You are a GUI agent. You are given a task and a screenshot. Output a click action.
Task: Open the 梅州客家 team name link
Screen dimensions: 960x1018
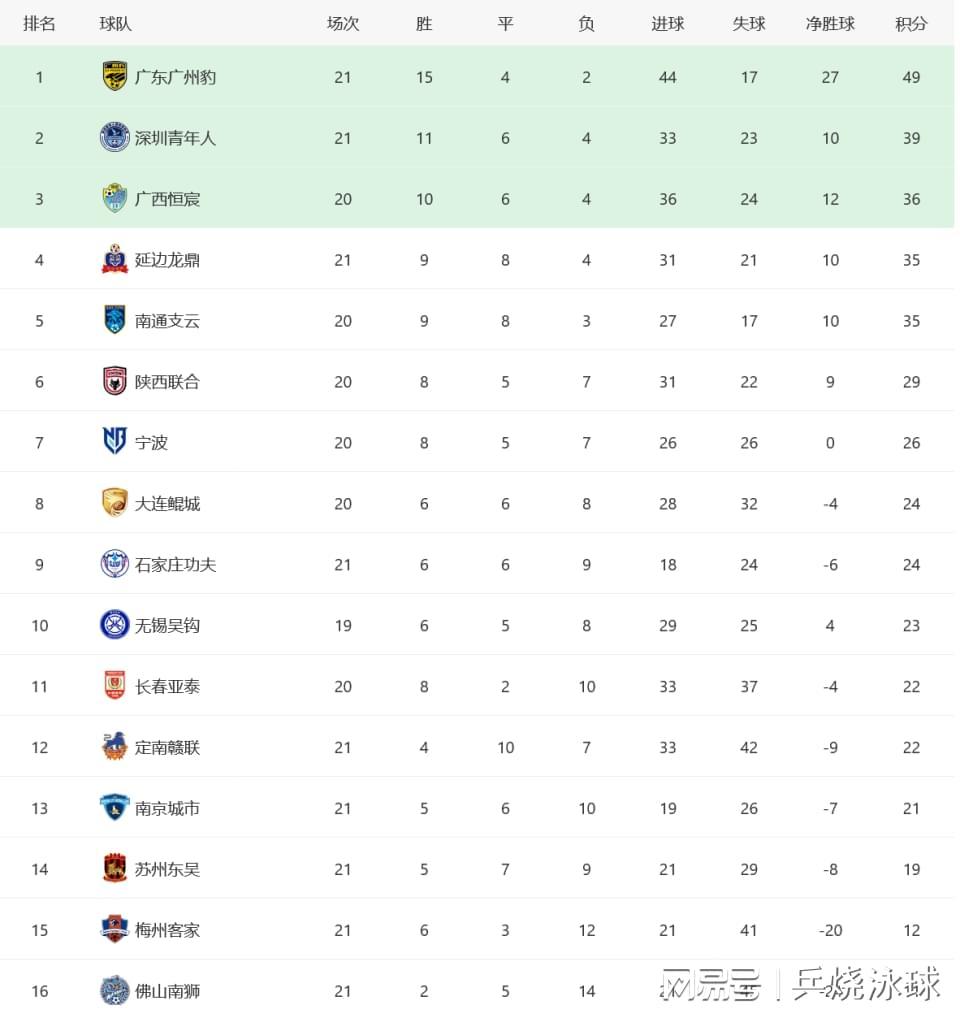(x=167, y=930)
